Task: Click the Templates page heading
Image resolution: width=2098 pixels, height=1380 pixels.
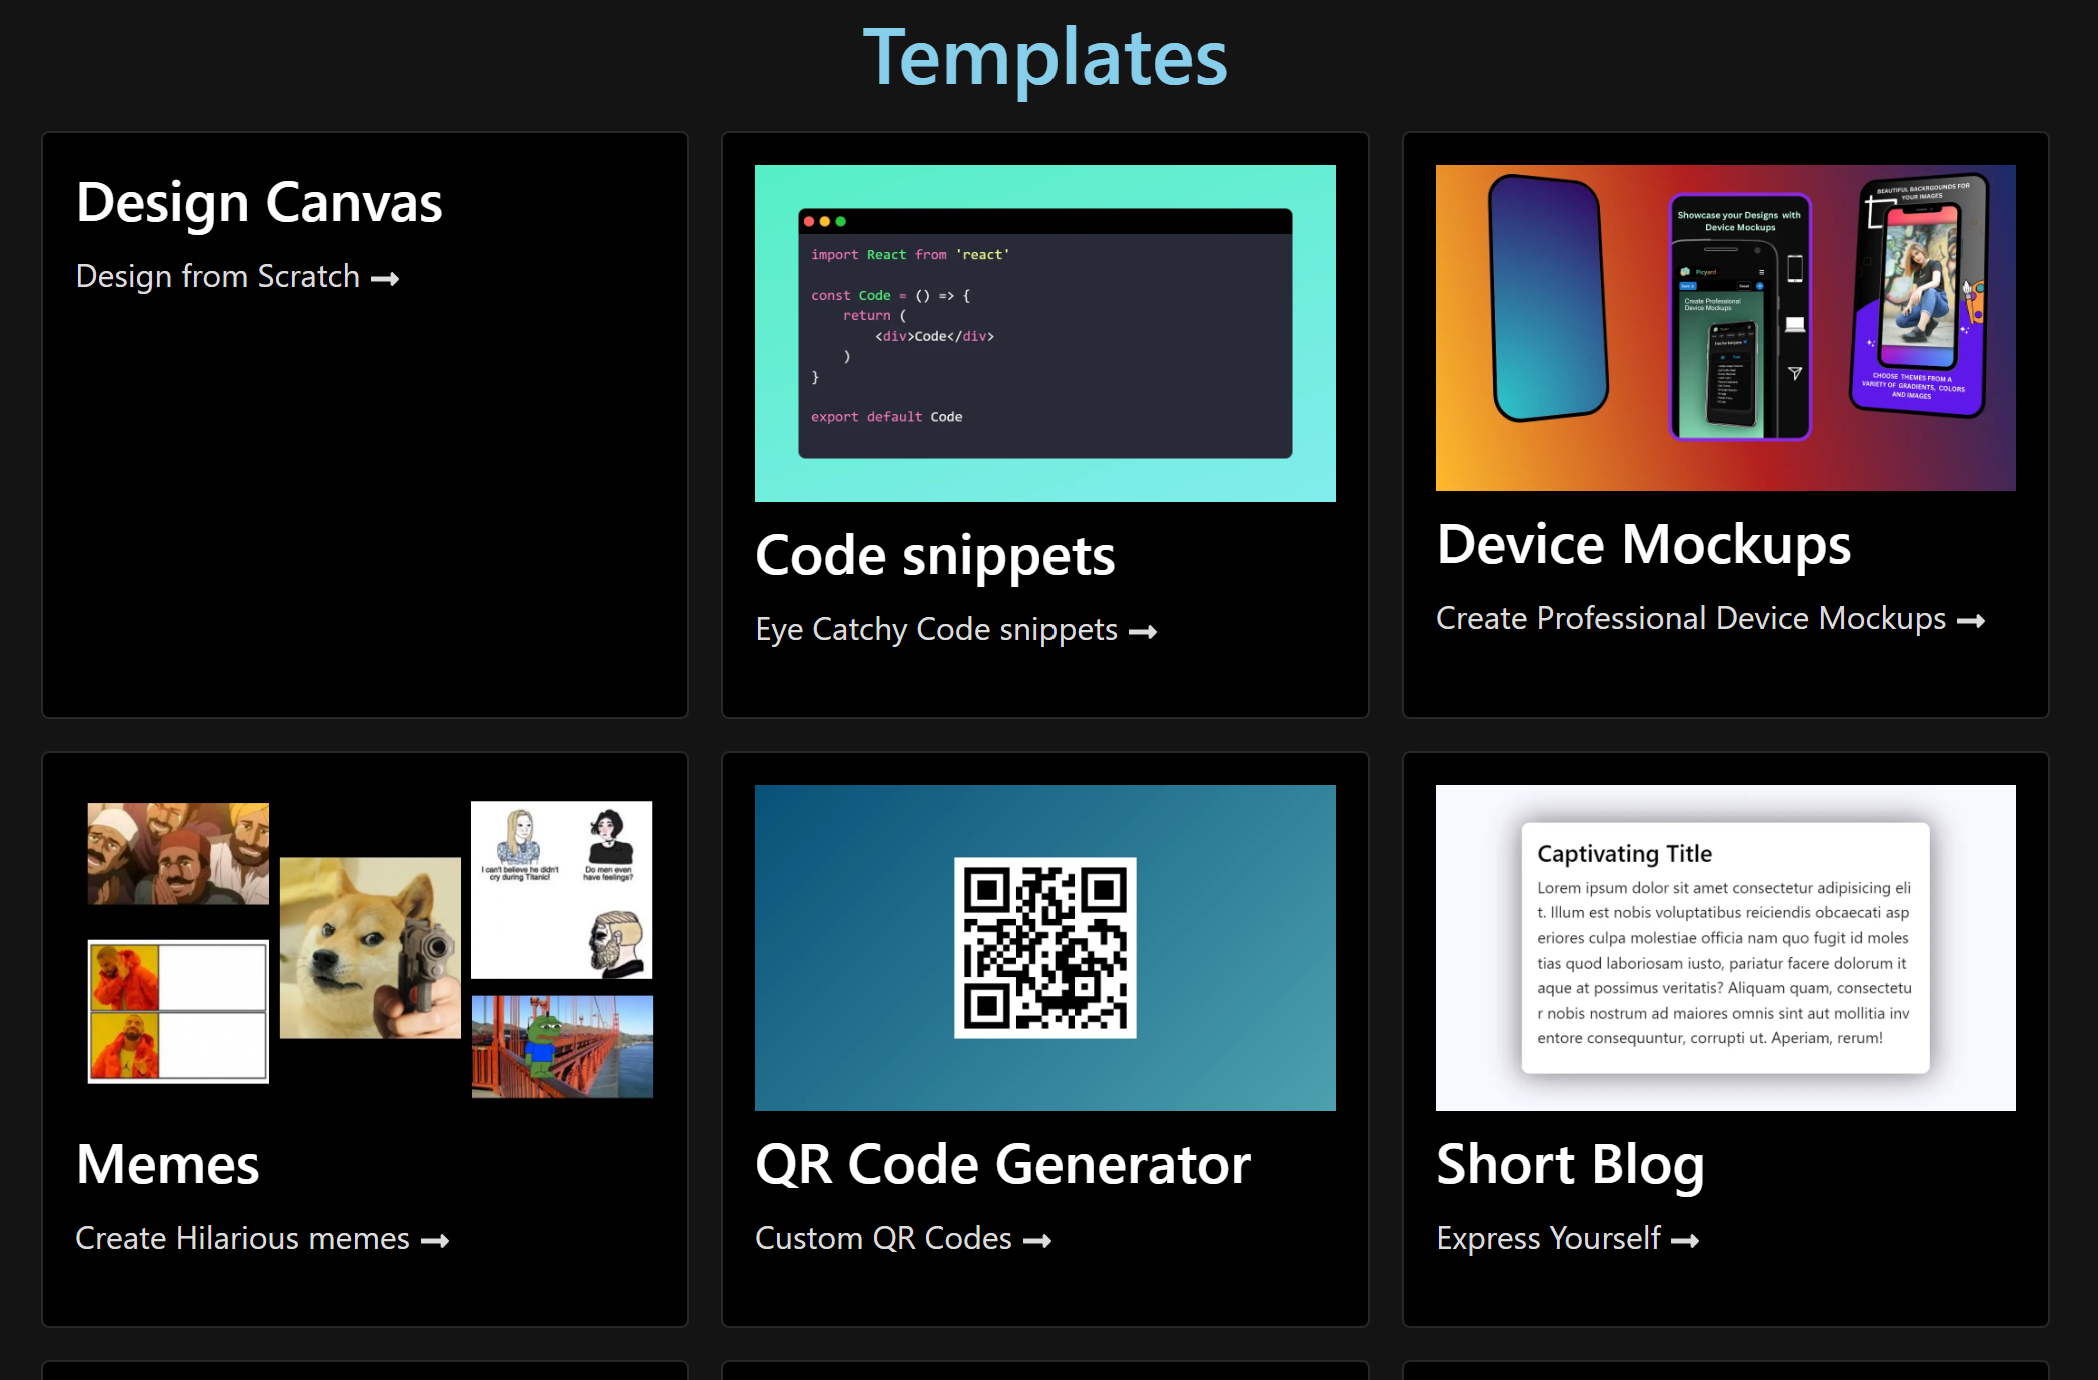Action: point(1045,58)
